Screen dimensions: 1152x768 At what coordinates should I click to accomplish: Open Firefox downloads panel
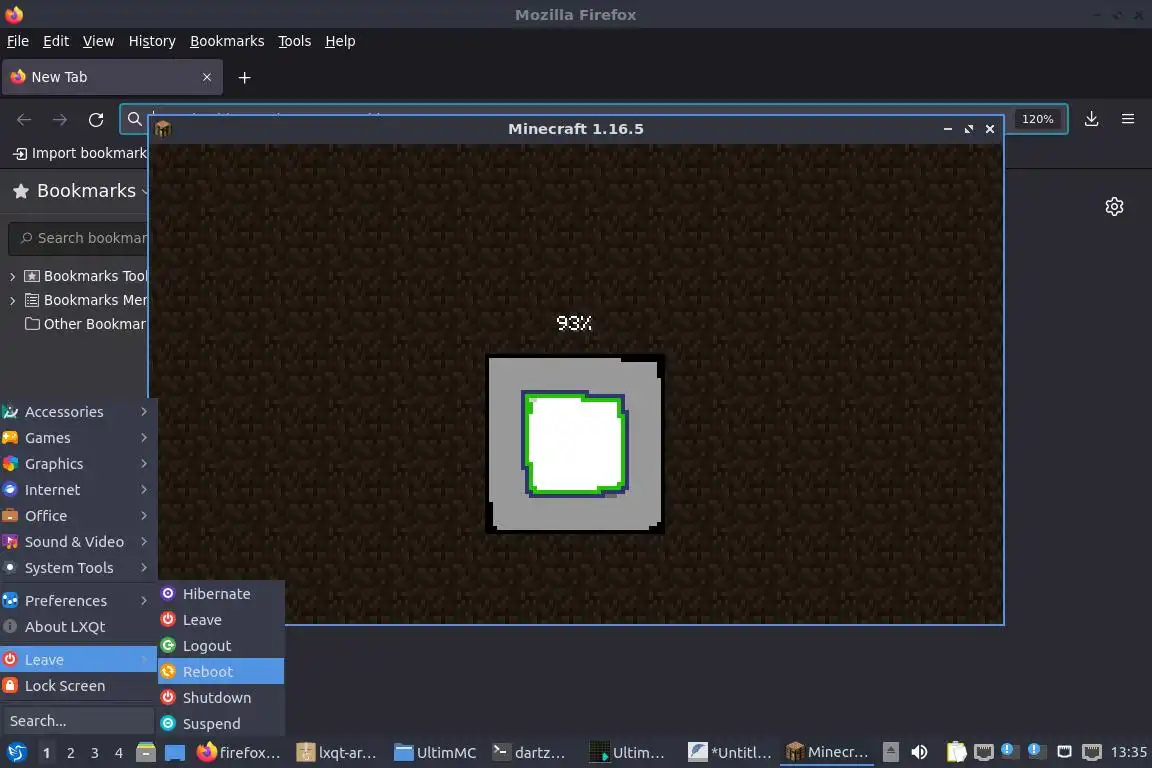click(x=1091, y=118)
